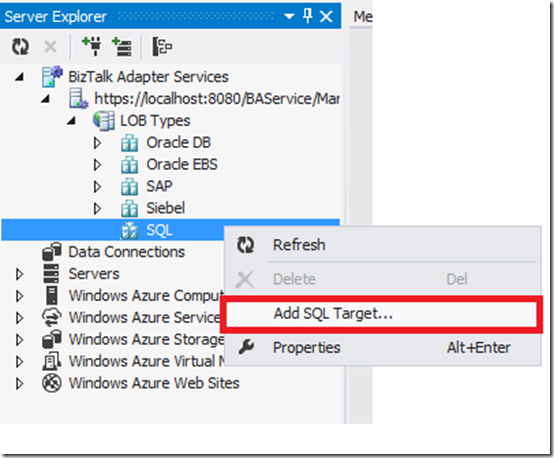Viewport: 554px width, 458px height.
Task: Select the Data Connections label
Action: click(x=126, y=252)
